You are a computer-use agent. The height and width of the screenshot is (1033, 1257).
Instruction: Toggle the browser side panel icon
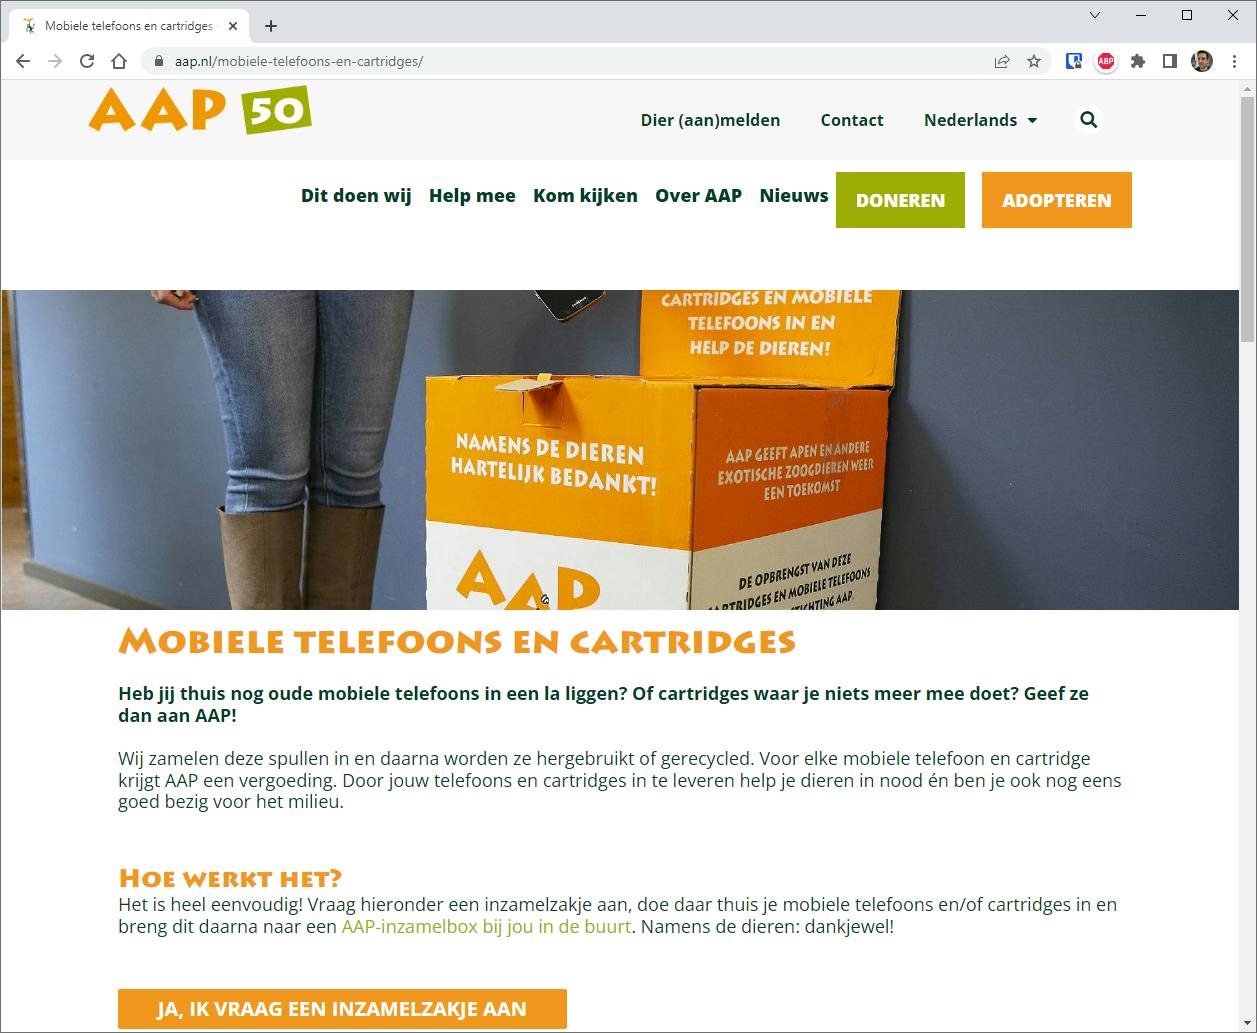[1170, 61]
